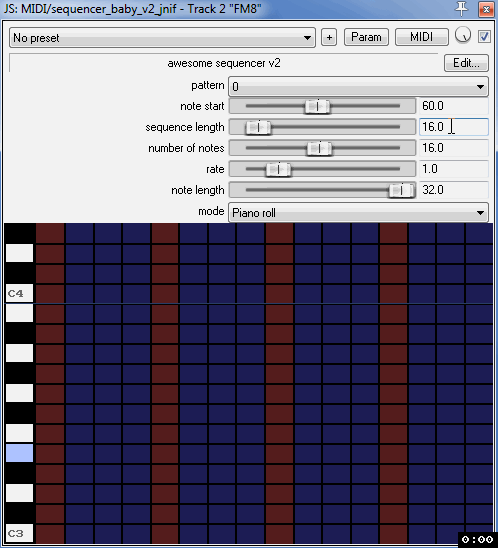The height and width of the screenshot is (548, 498).
Task: Click the number of notes value 16.0
Action: pyautogui.click(x=453, y=148)
